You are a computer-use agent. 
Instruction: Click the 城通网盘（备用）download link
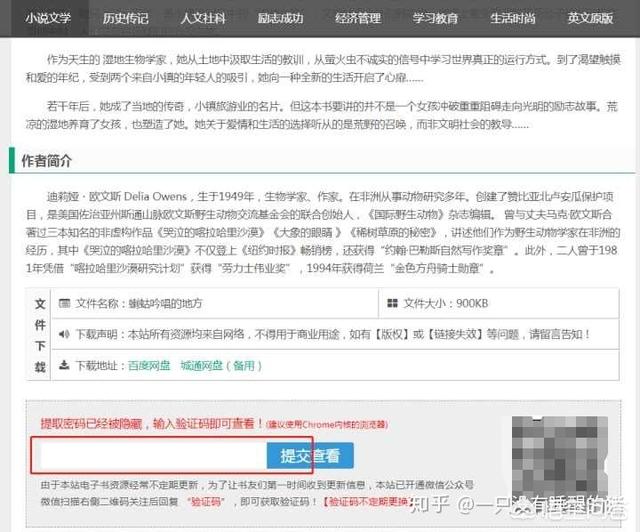[x=221, y=365]
